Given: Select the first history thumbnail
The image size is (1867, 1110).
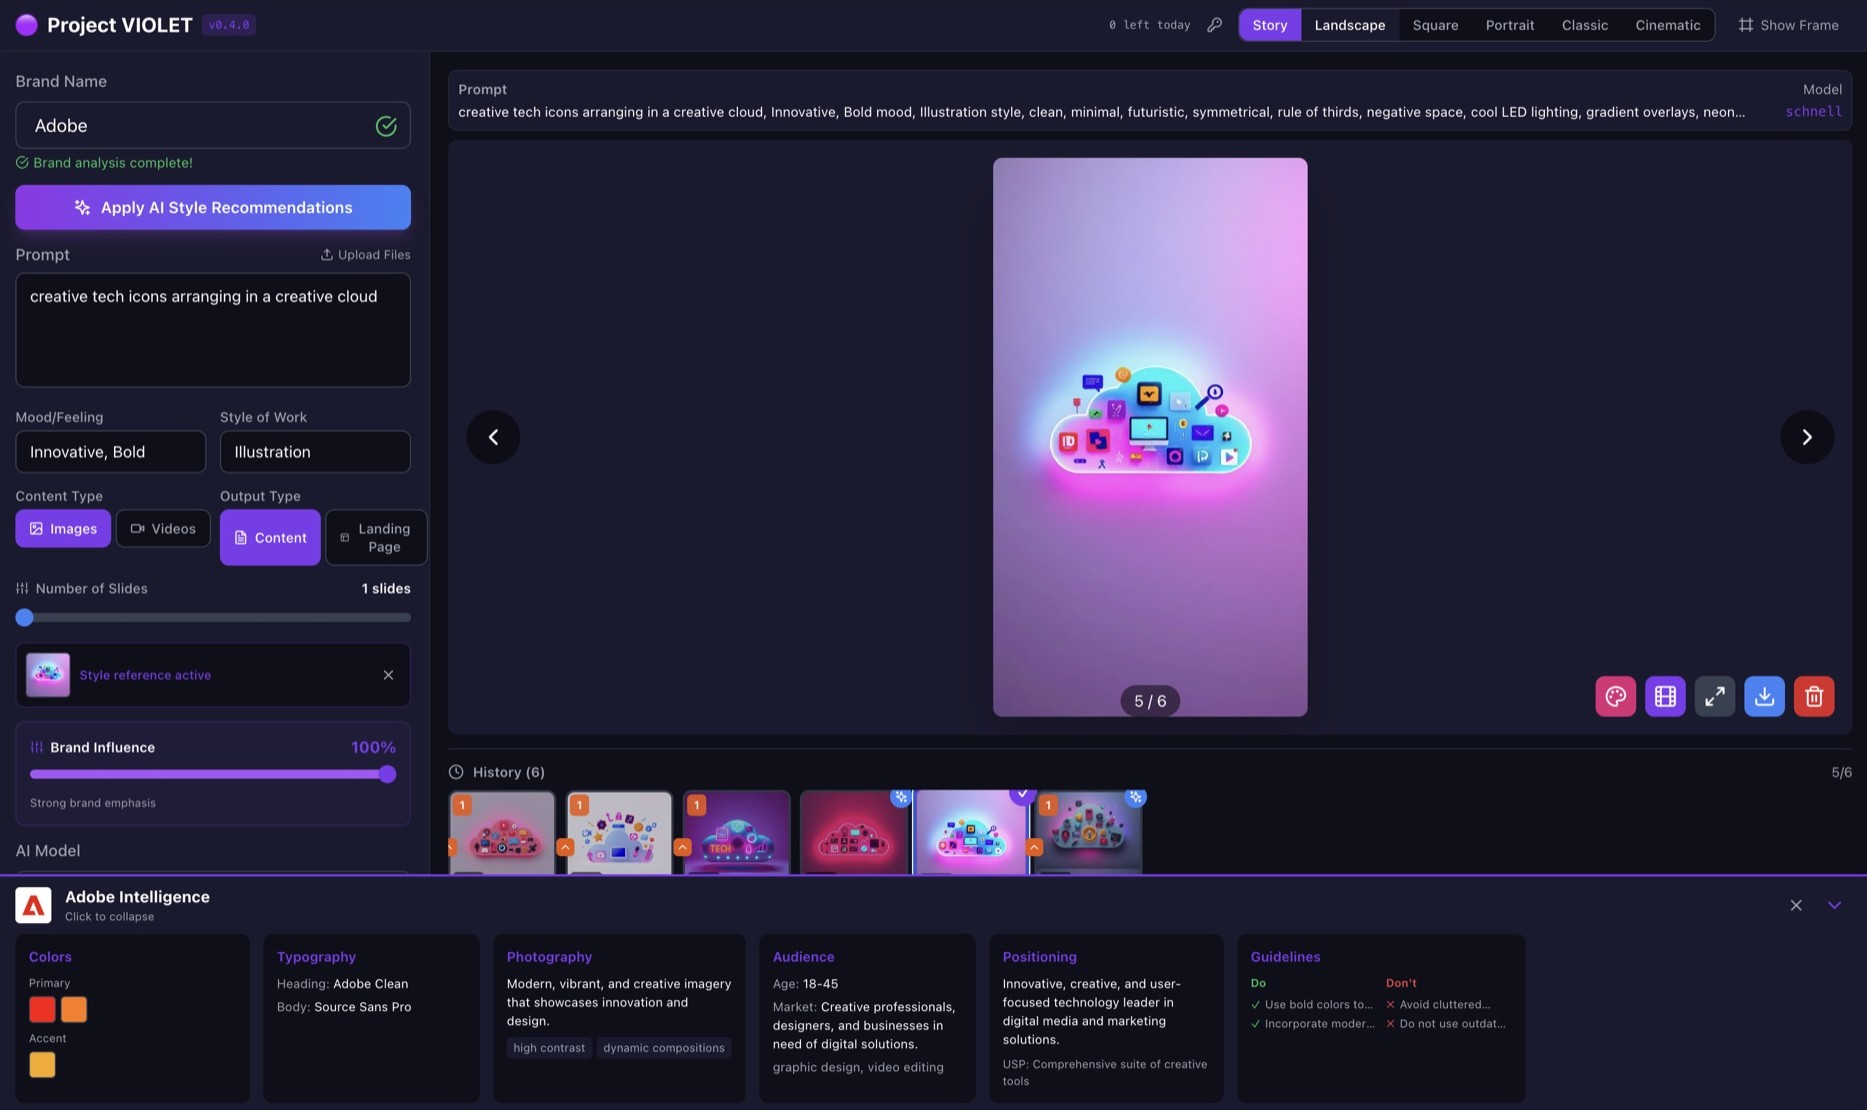Looking at the screenshot, I should point(502,833).
